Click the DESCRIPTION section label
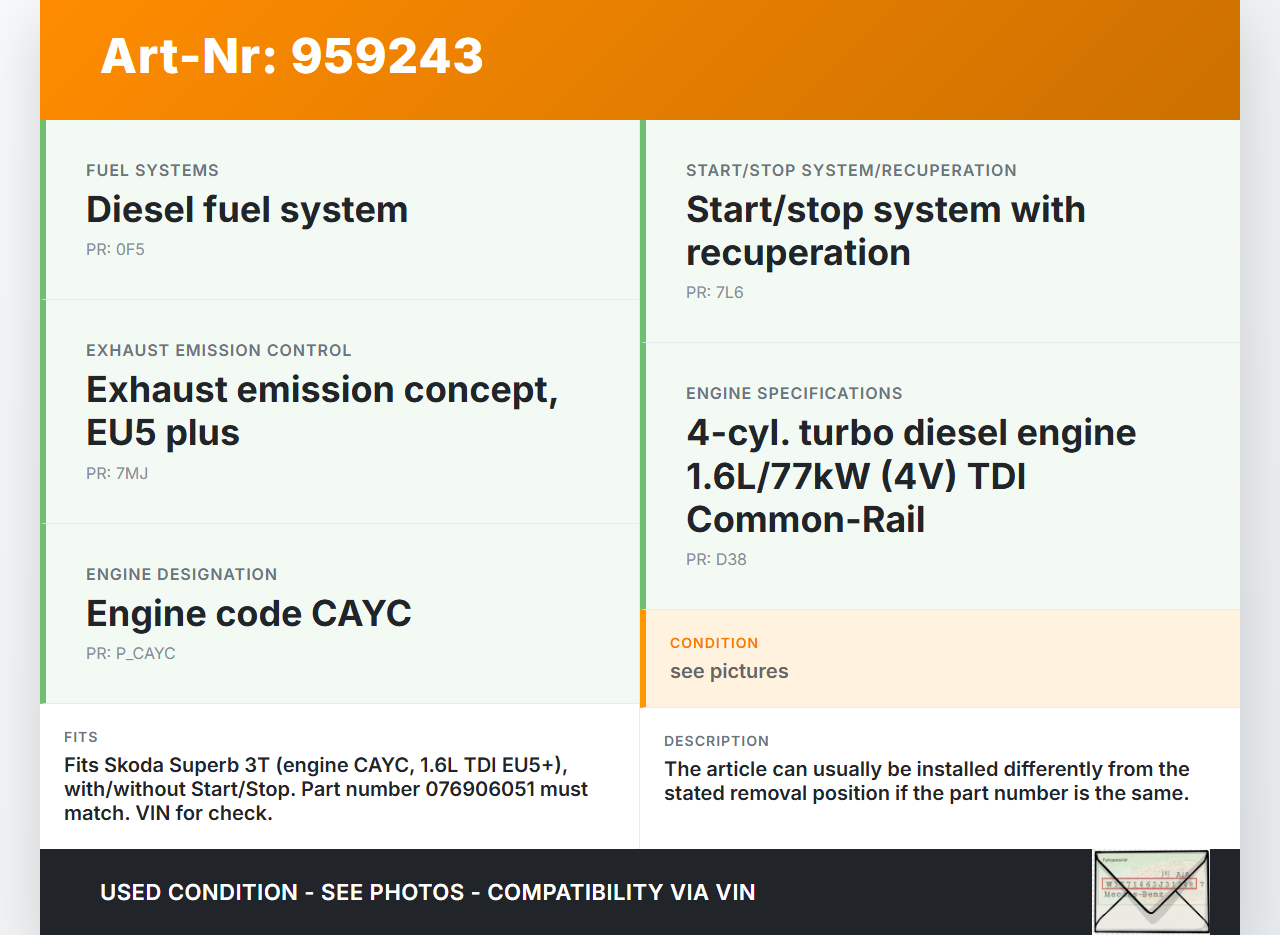Image resolution: width=1280 pixels, height=935 pixels. [716, 741]
